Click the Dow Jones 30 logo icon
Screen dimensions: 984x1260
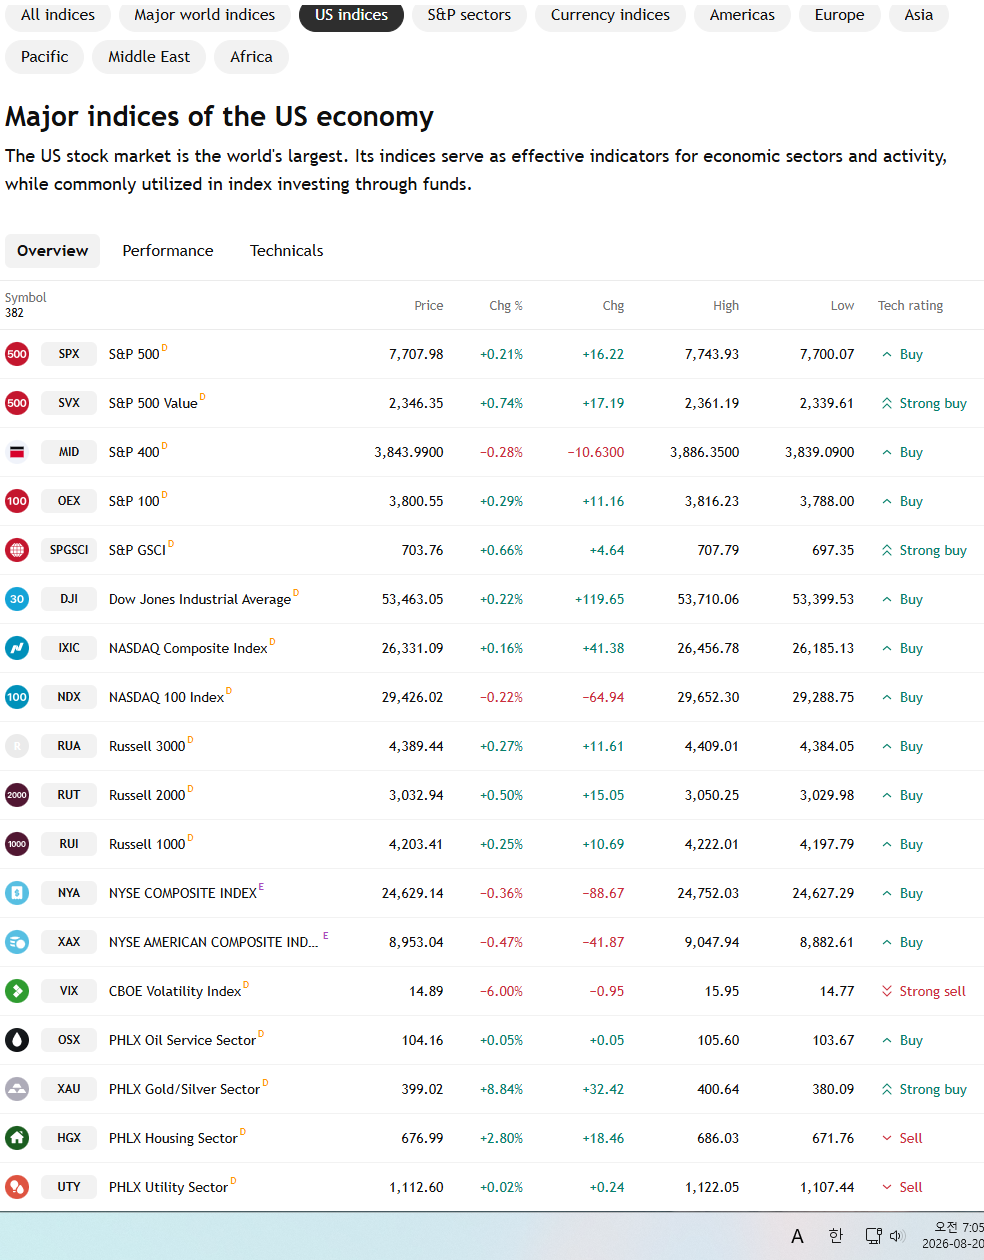coord(17,599)
